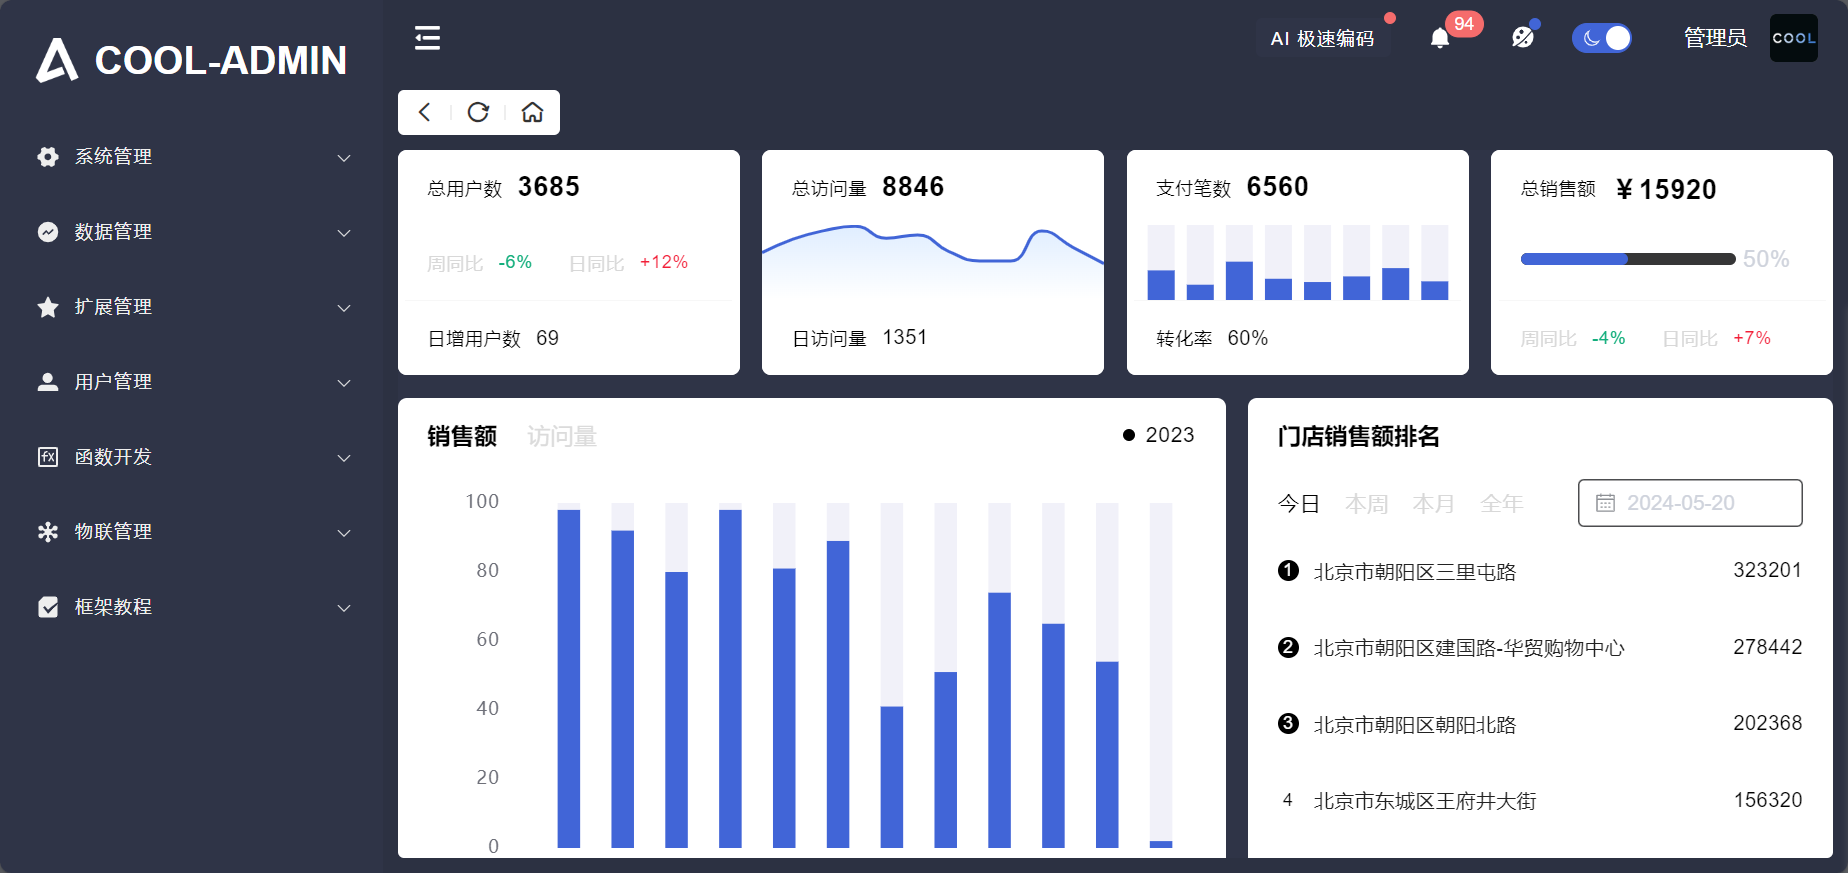Click the checkmark icon for 框架教程
This screenshot has width=1848, height=873.
click(x=48, y=607)
